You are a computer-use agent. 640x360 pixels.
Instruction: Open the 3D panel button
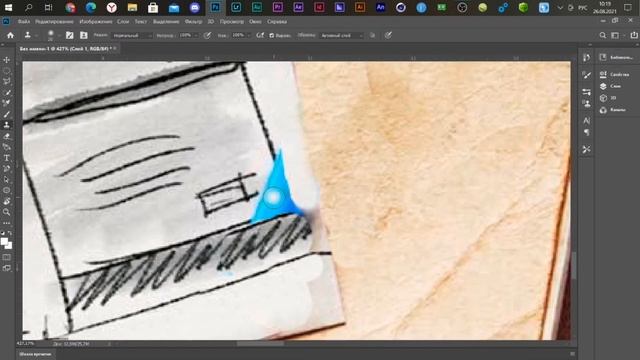coord(608,98)
